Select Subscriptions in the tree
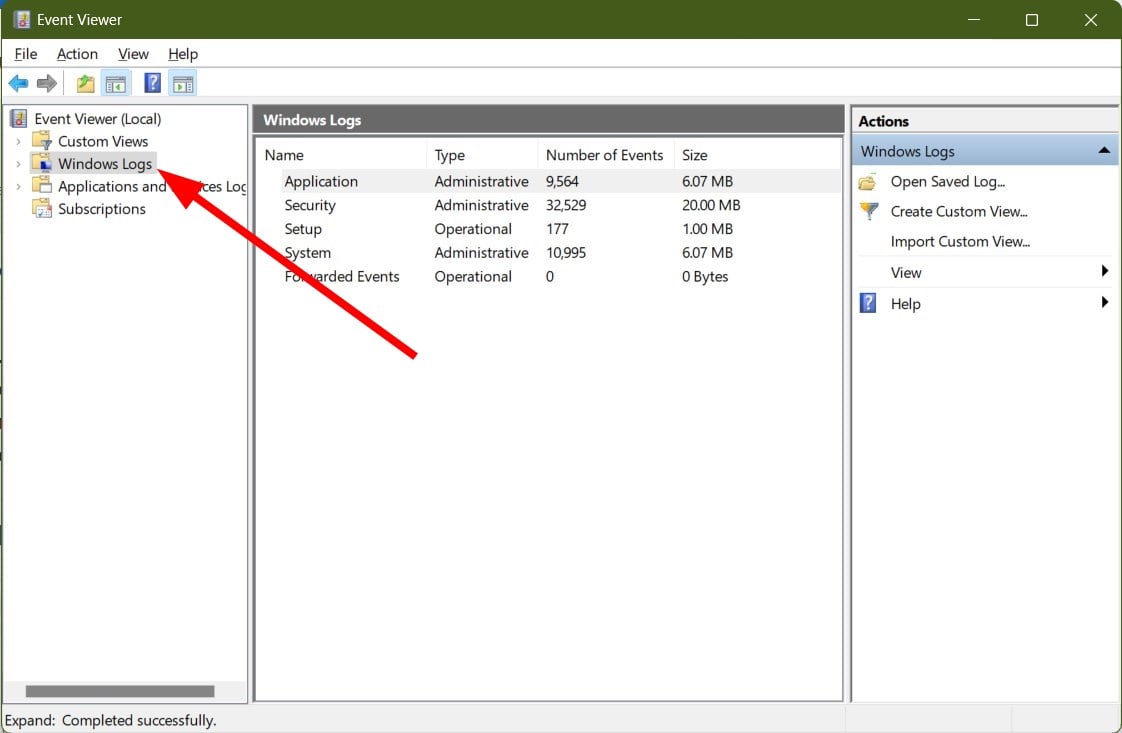This screenshot has height=733, width=1122. click(x=102, y=209)
